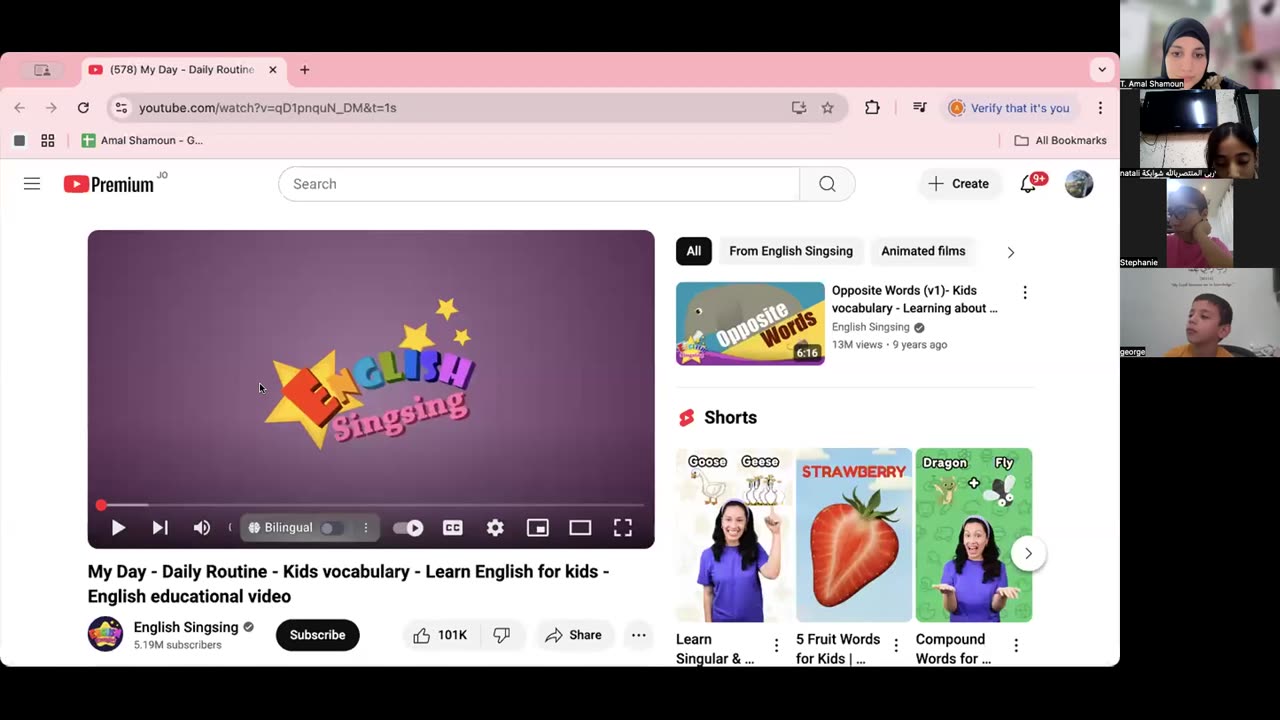Skip to the next video

click(160, 528)
